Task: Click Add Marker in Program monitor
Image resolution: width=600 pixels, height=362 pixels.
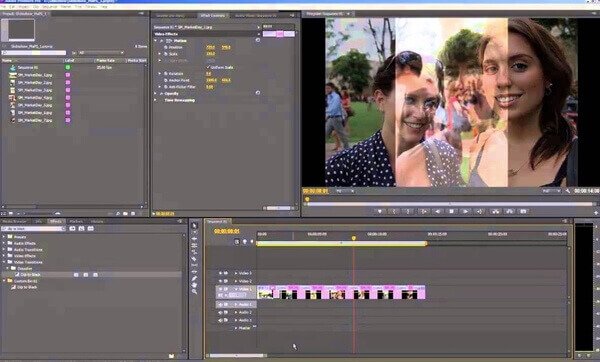Action: coord(380,211)
